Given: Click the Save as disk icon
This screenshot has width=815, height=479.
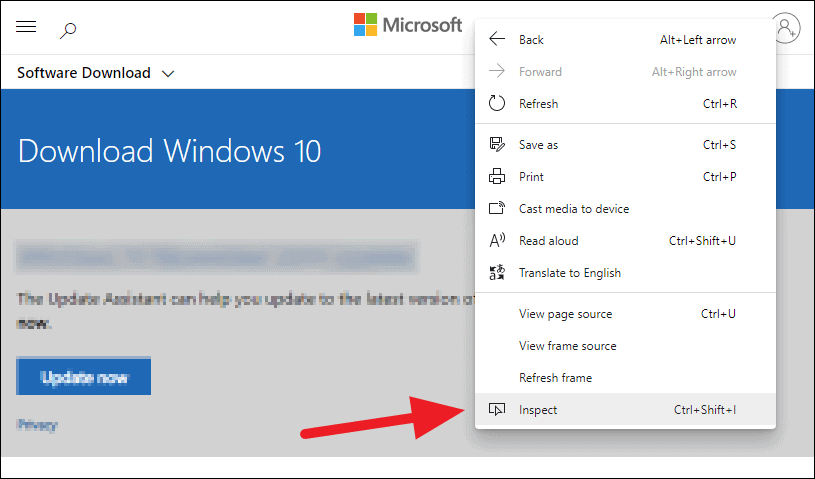Looking at the screenshot, I should click(x=497, y=144).
